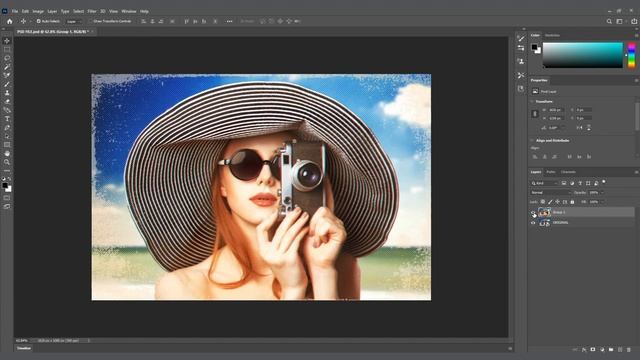Viewport: 640px width, 360px height.
Task: Click lock image pixels brush icon
Action: pos(550,202)
